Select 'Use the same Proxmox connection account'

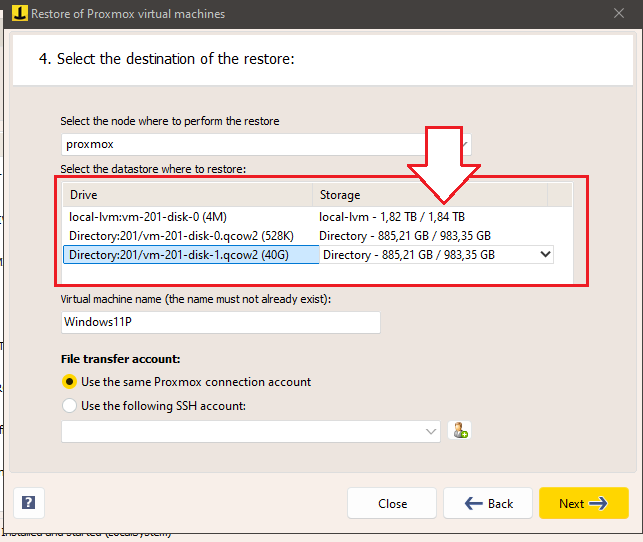point(69,381)
